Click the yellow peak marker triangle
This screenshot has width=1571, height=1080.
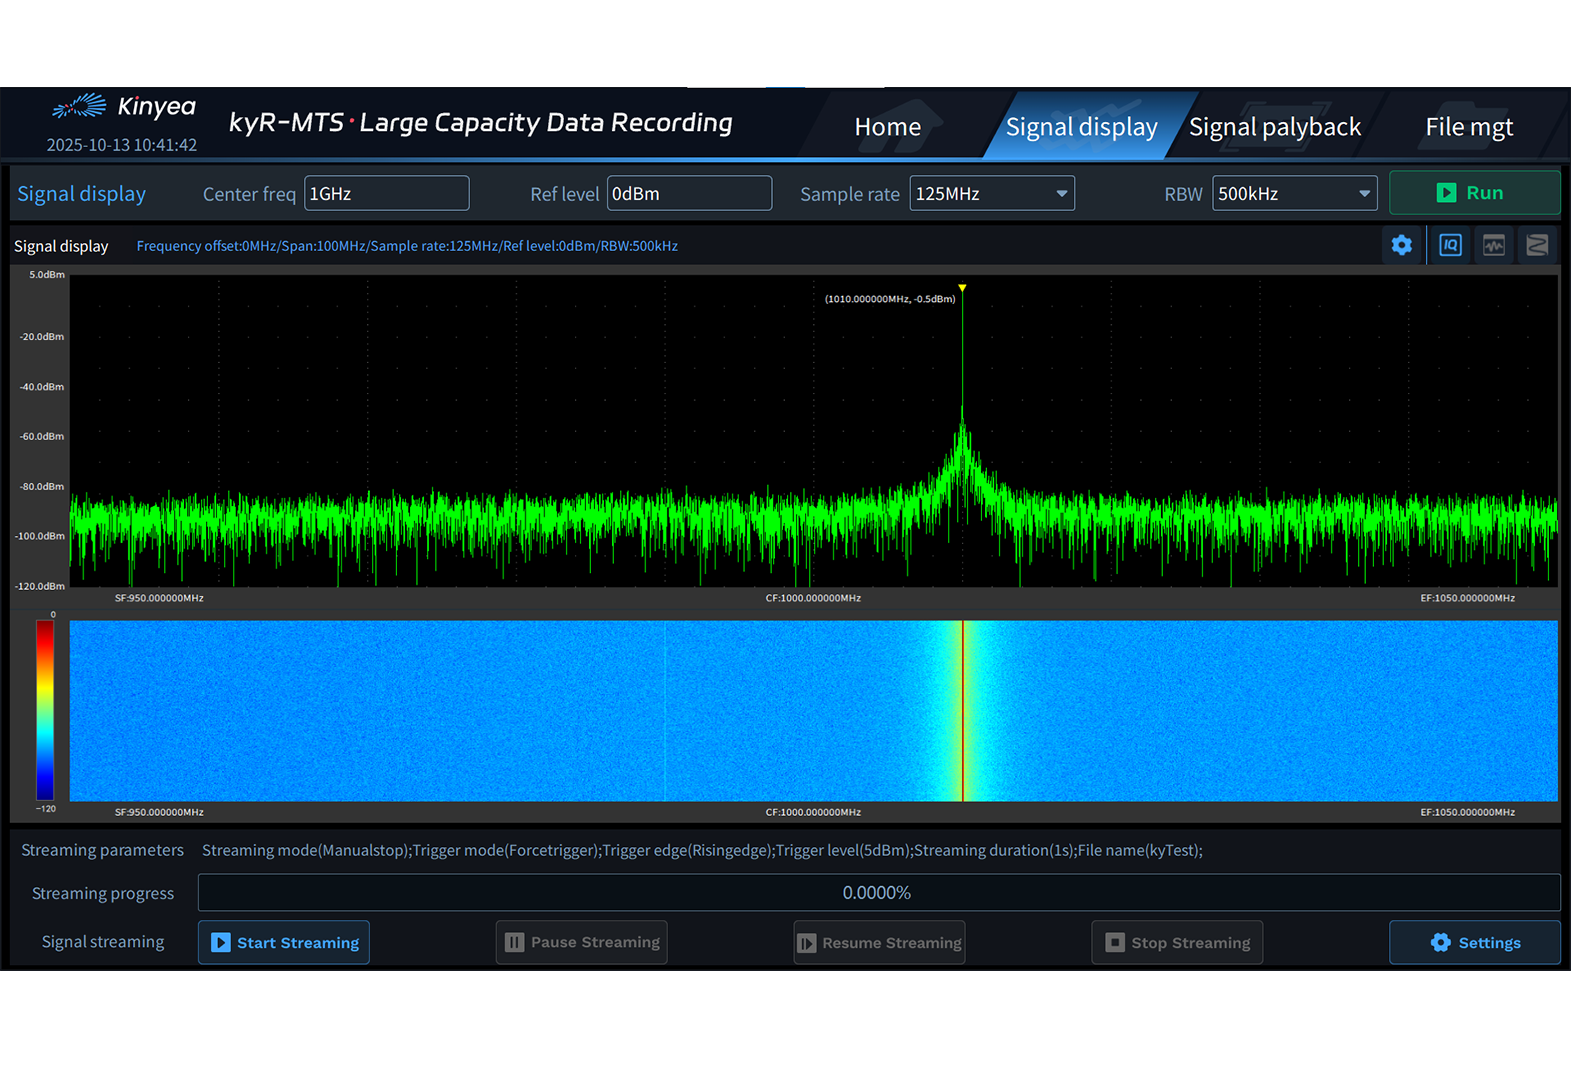click(962, 288)
